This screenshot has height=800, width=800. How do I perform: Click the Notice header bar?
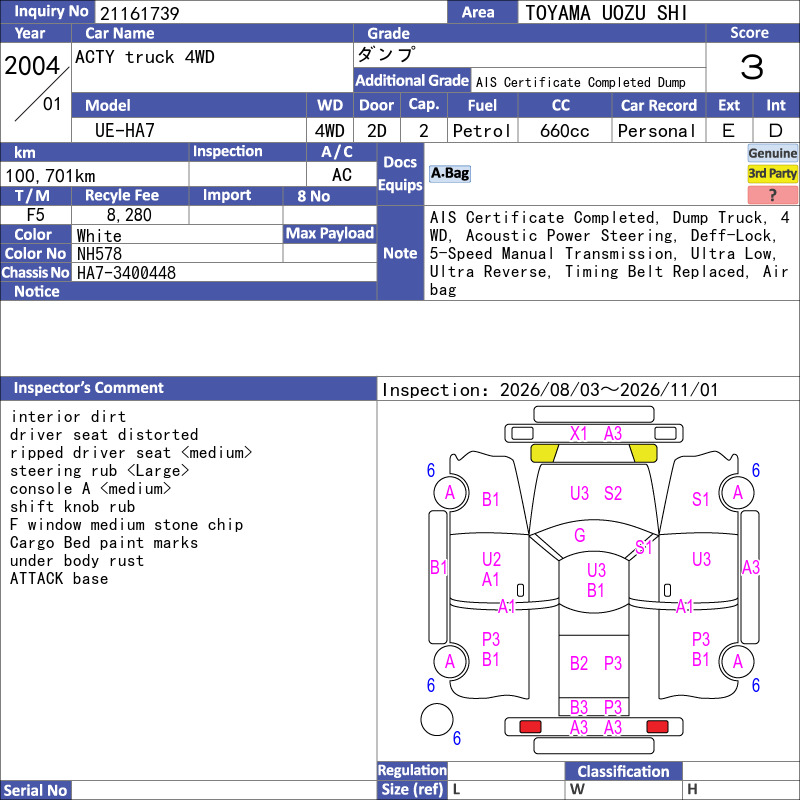(x=188, y=291)
